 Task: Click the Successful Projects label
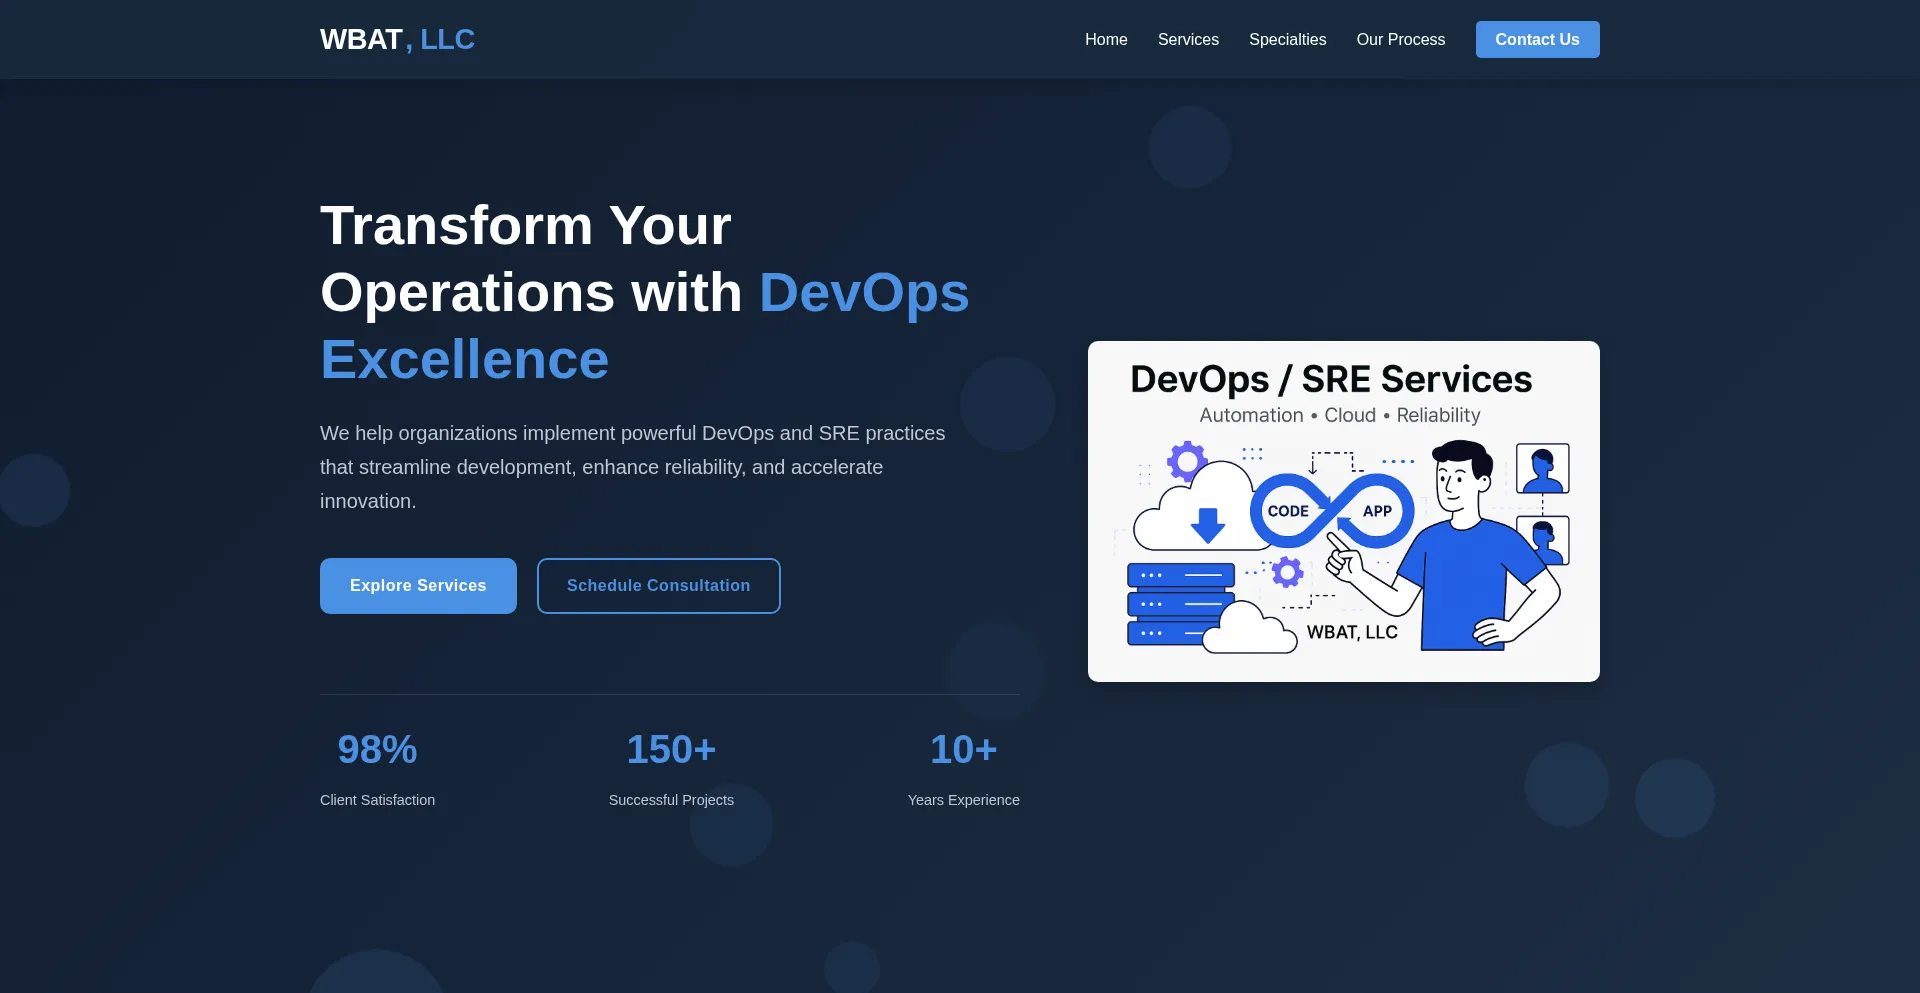coord(671,800)
